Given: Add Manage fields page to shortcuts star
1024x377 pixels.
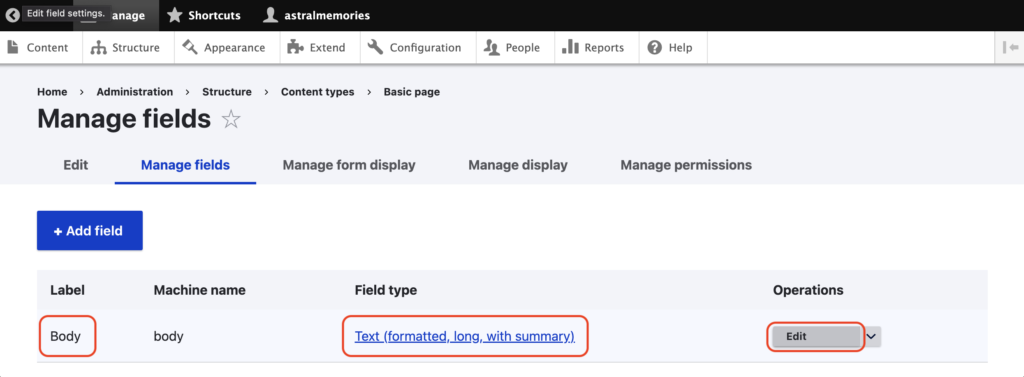Looking at the screenshot, I should click(x=231, y=120).
